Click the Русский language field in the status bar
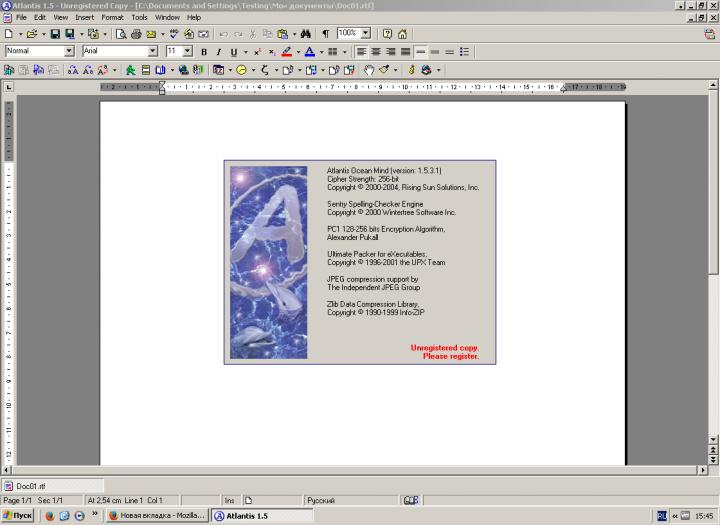 pos(351,500)
